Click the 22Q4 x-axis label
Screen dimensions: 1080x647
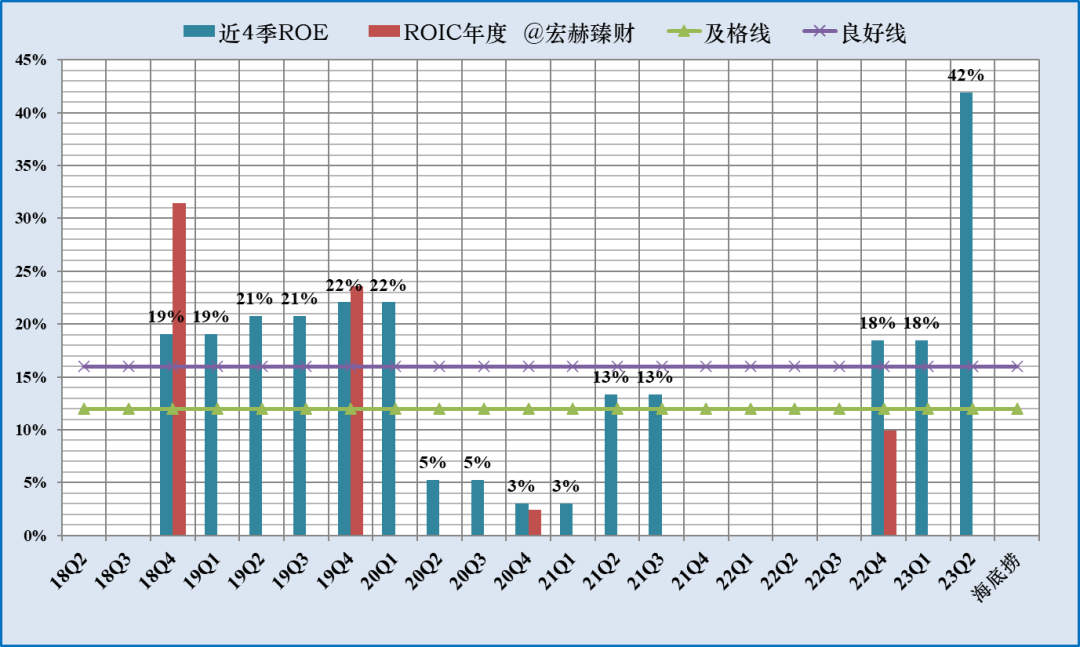(x=869, y=570)
